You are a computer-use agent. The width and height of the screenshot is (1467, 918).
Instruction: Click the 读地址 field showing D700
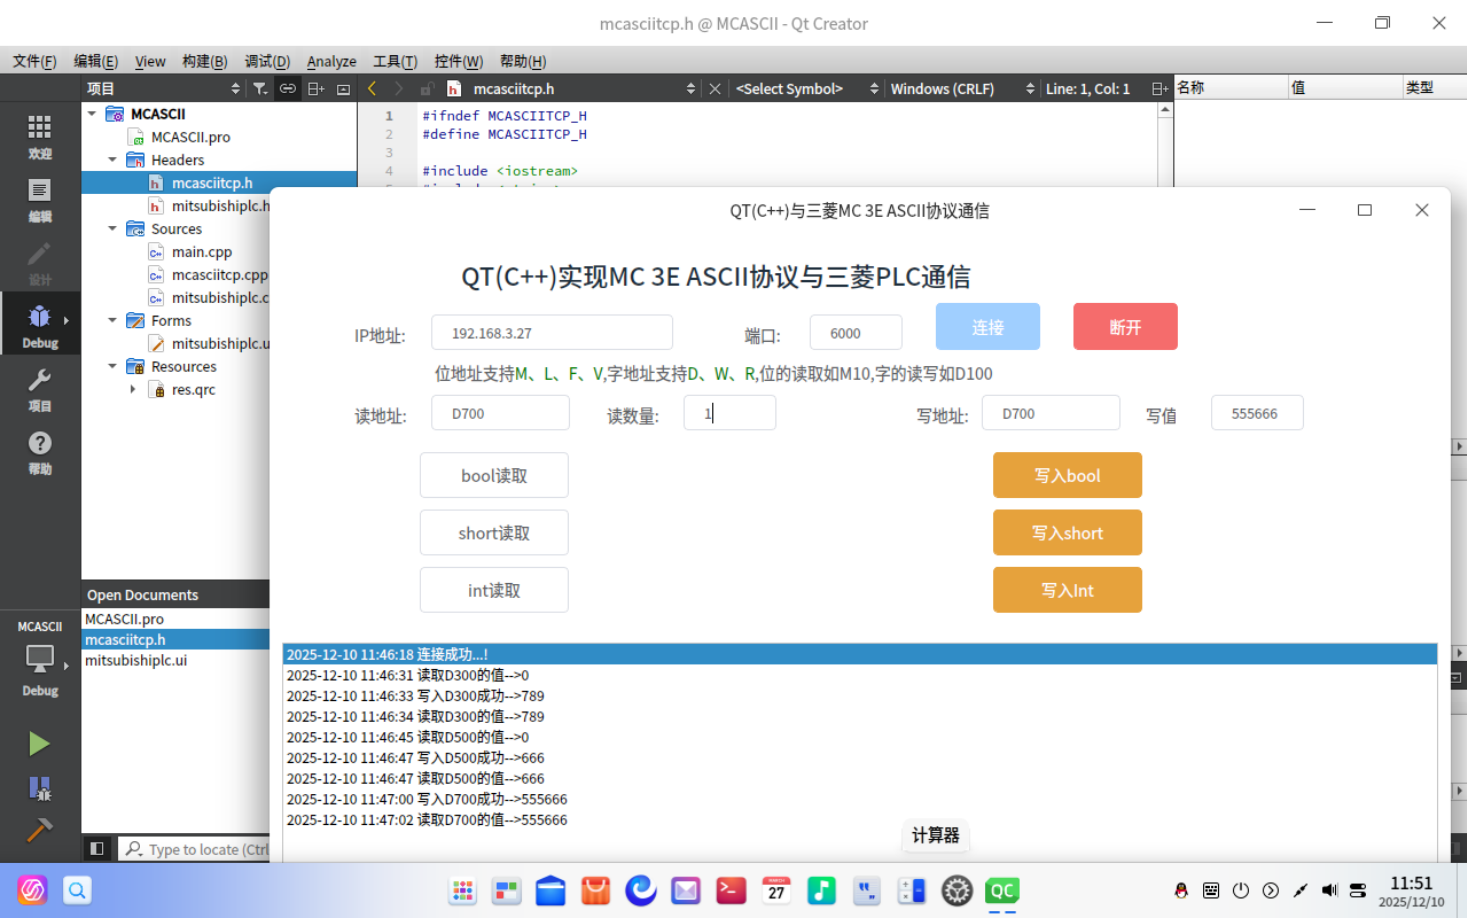pos(500,413)
